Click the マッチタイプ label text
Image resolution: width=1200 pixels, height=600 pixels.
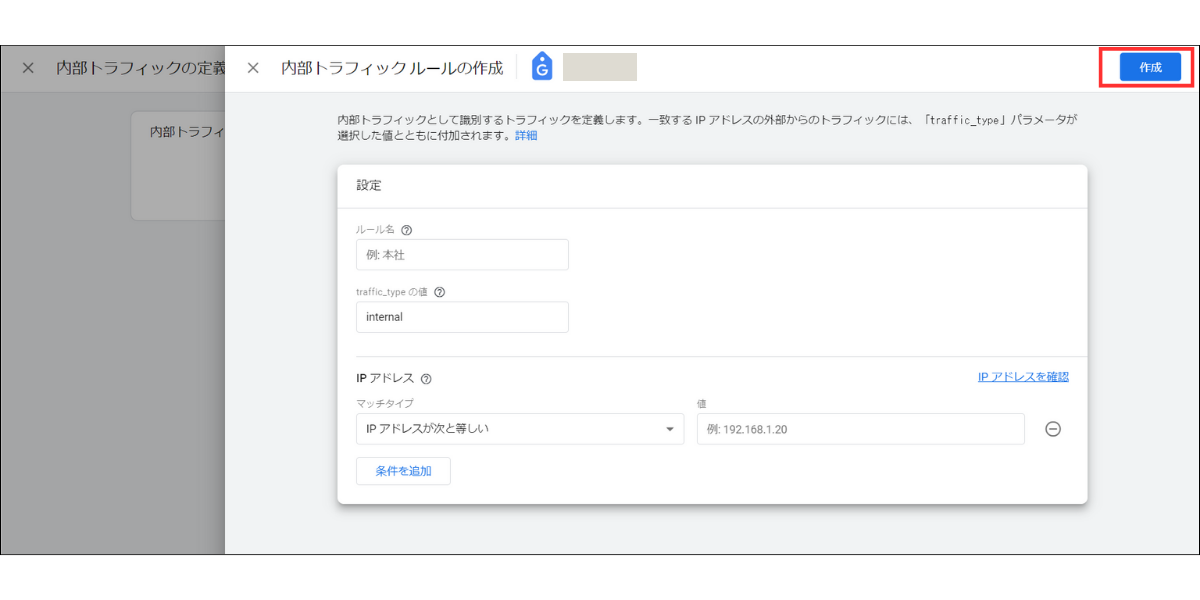tap(385, 404)
